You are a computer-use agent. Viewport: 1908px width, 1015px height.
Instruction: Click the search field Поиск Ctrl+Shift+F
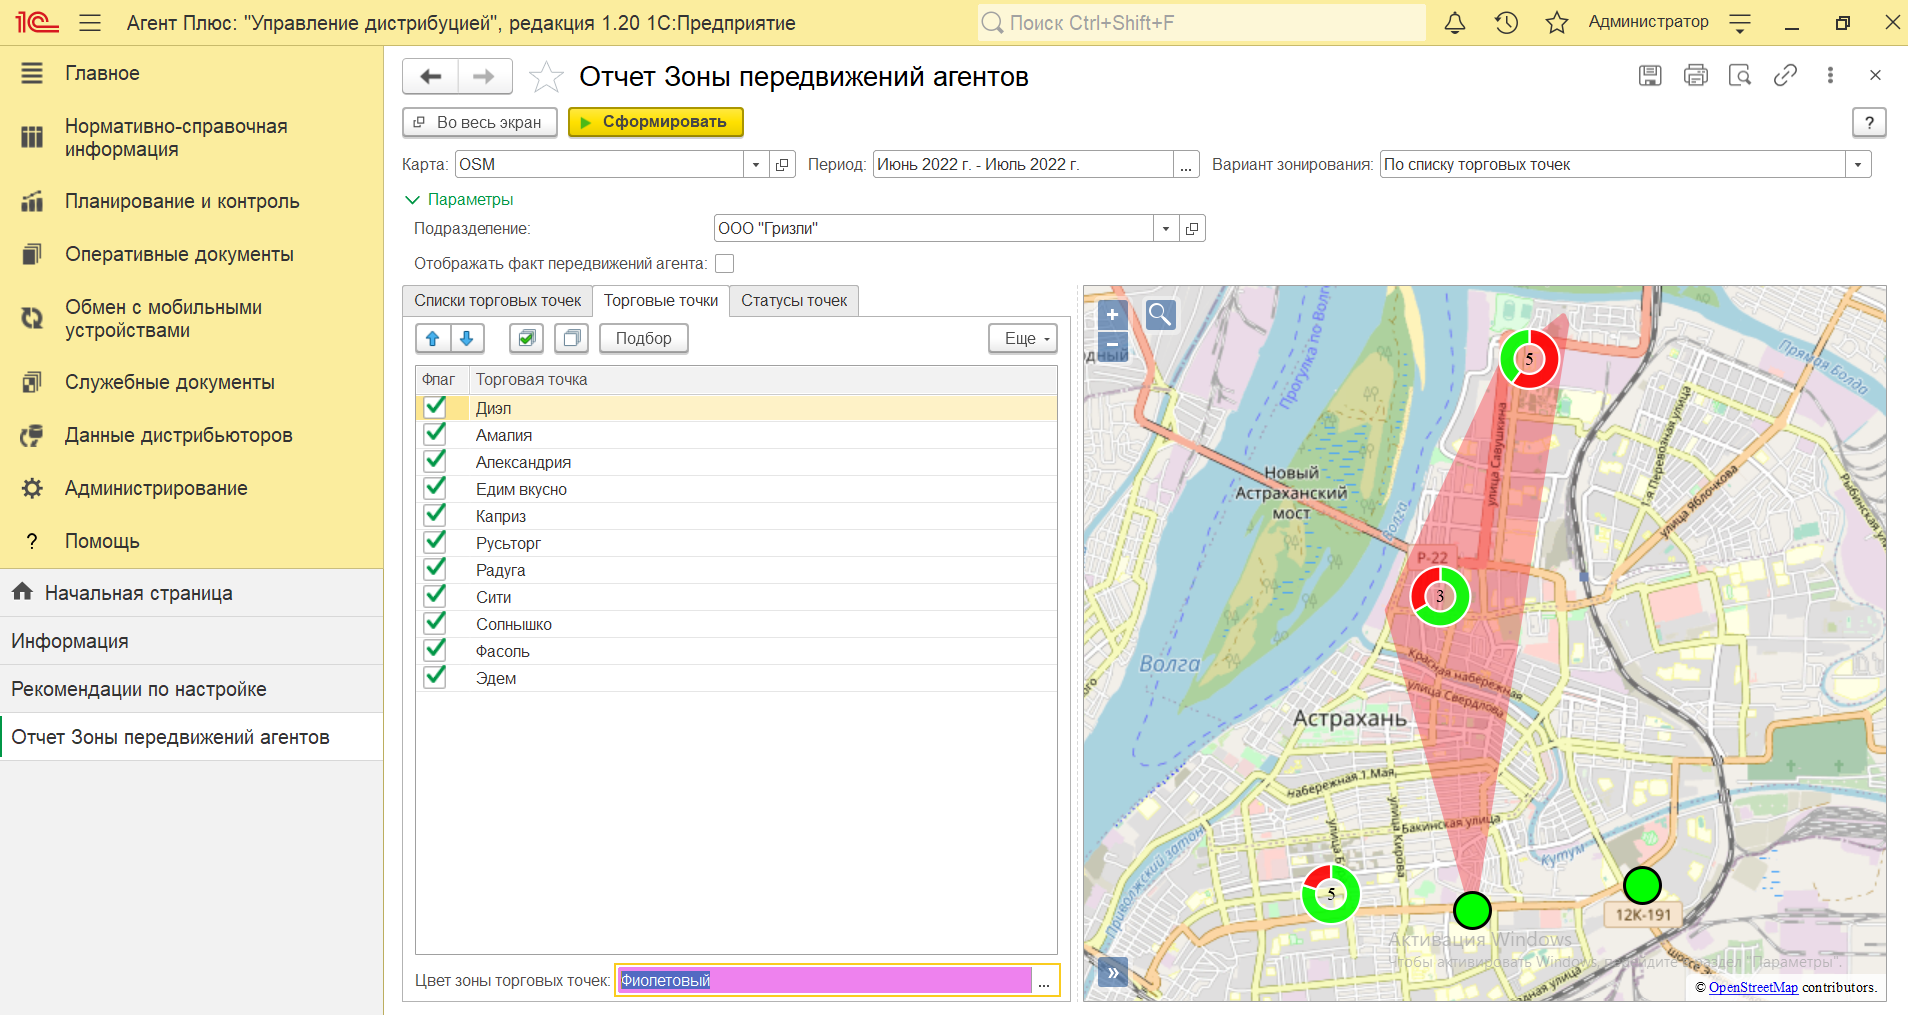(x=1201, y=22)
